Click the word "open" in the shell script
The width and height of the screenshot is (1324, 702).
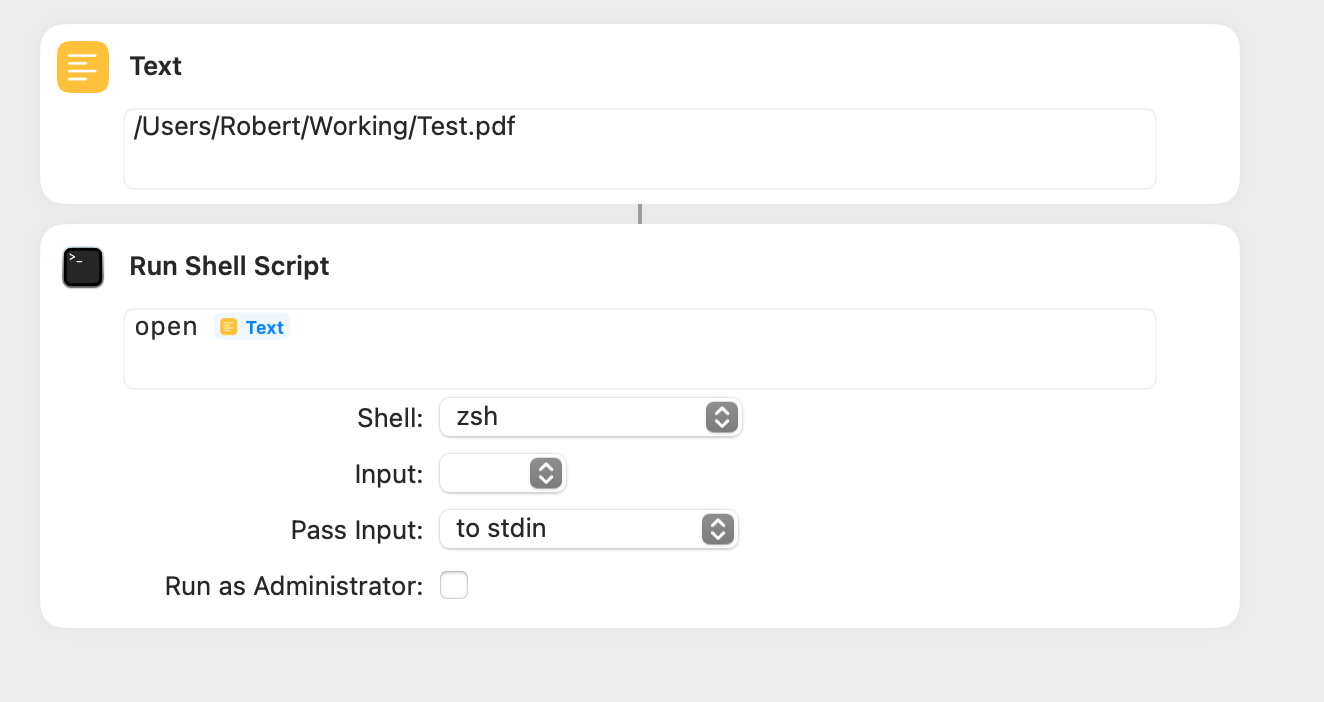point(166,328)
